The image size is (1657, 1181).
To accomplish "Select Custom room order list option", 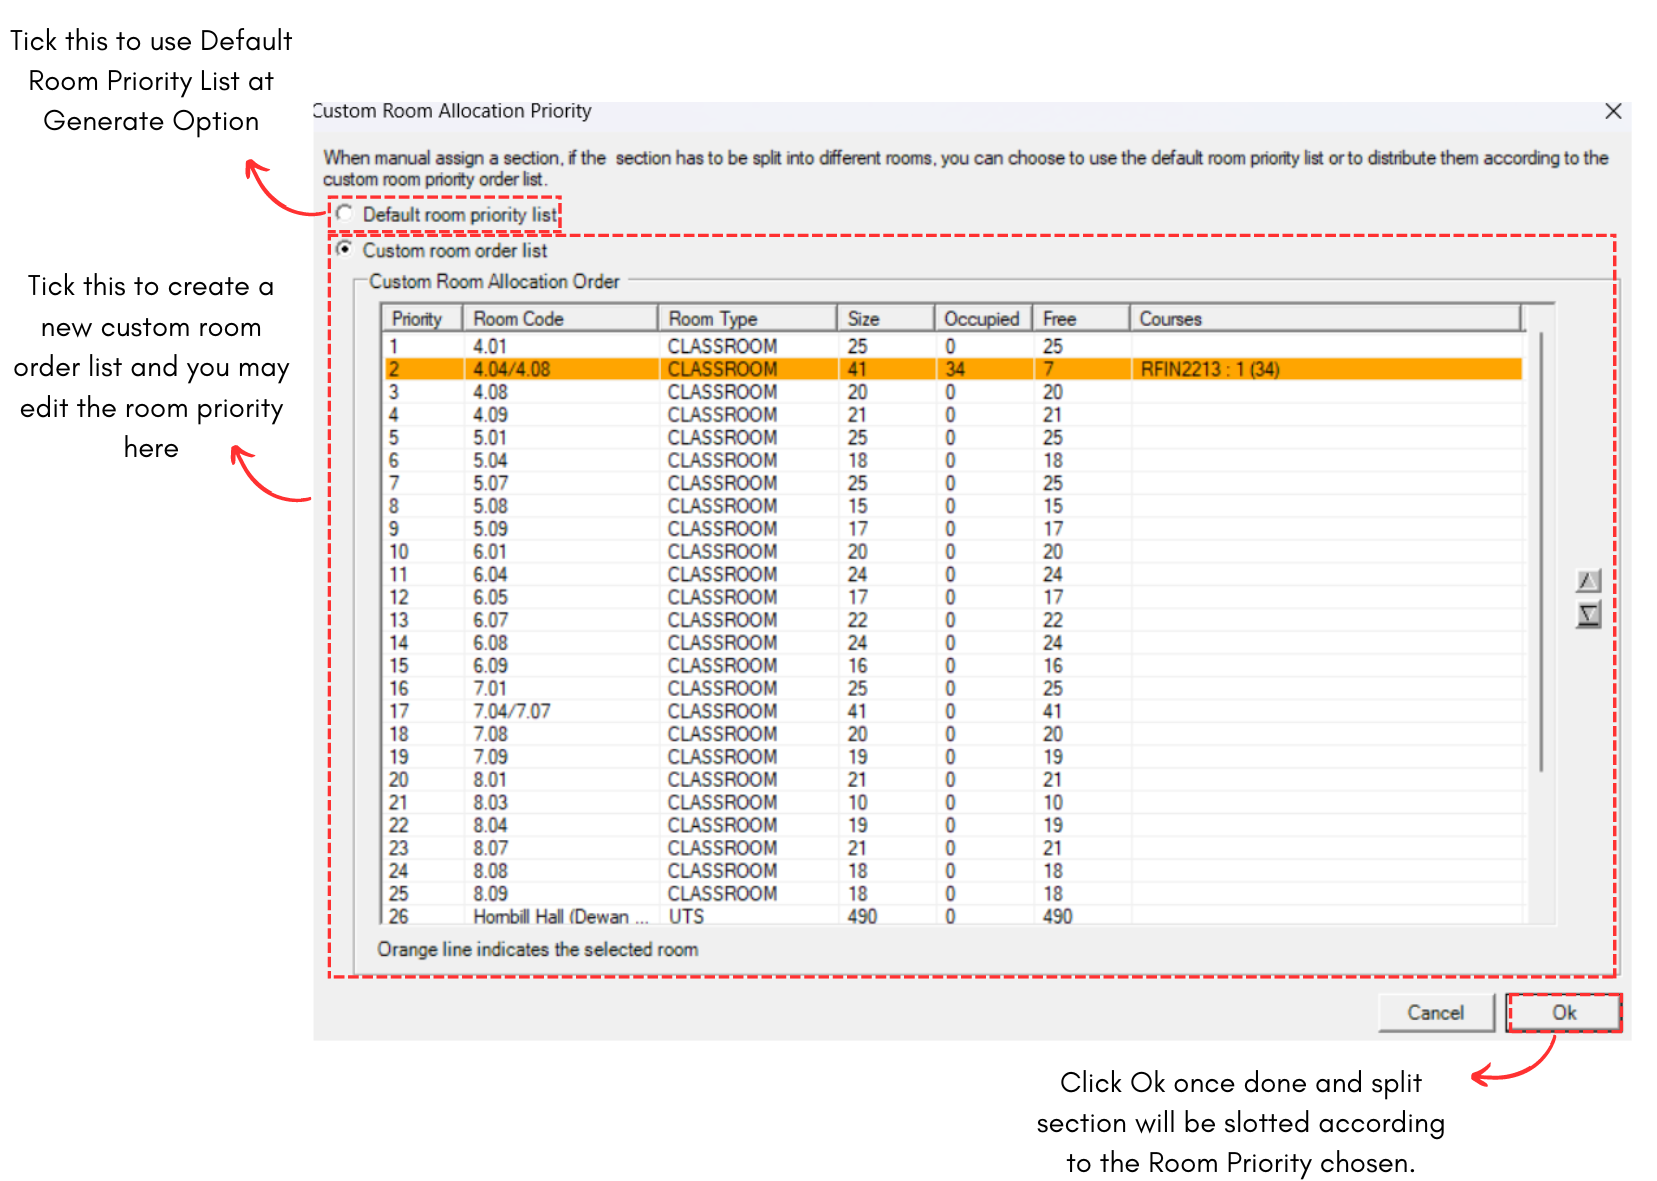I will coord(345,250).
